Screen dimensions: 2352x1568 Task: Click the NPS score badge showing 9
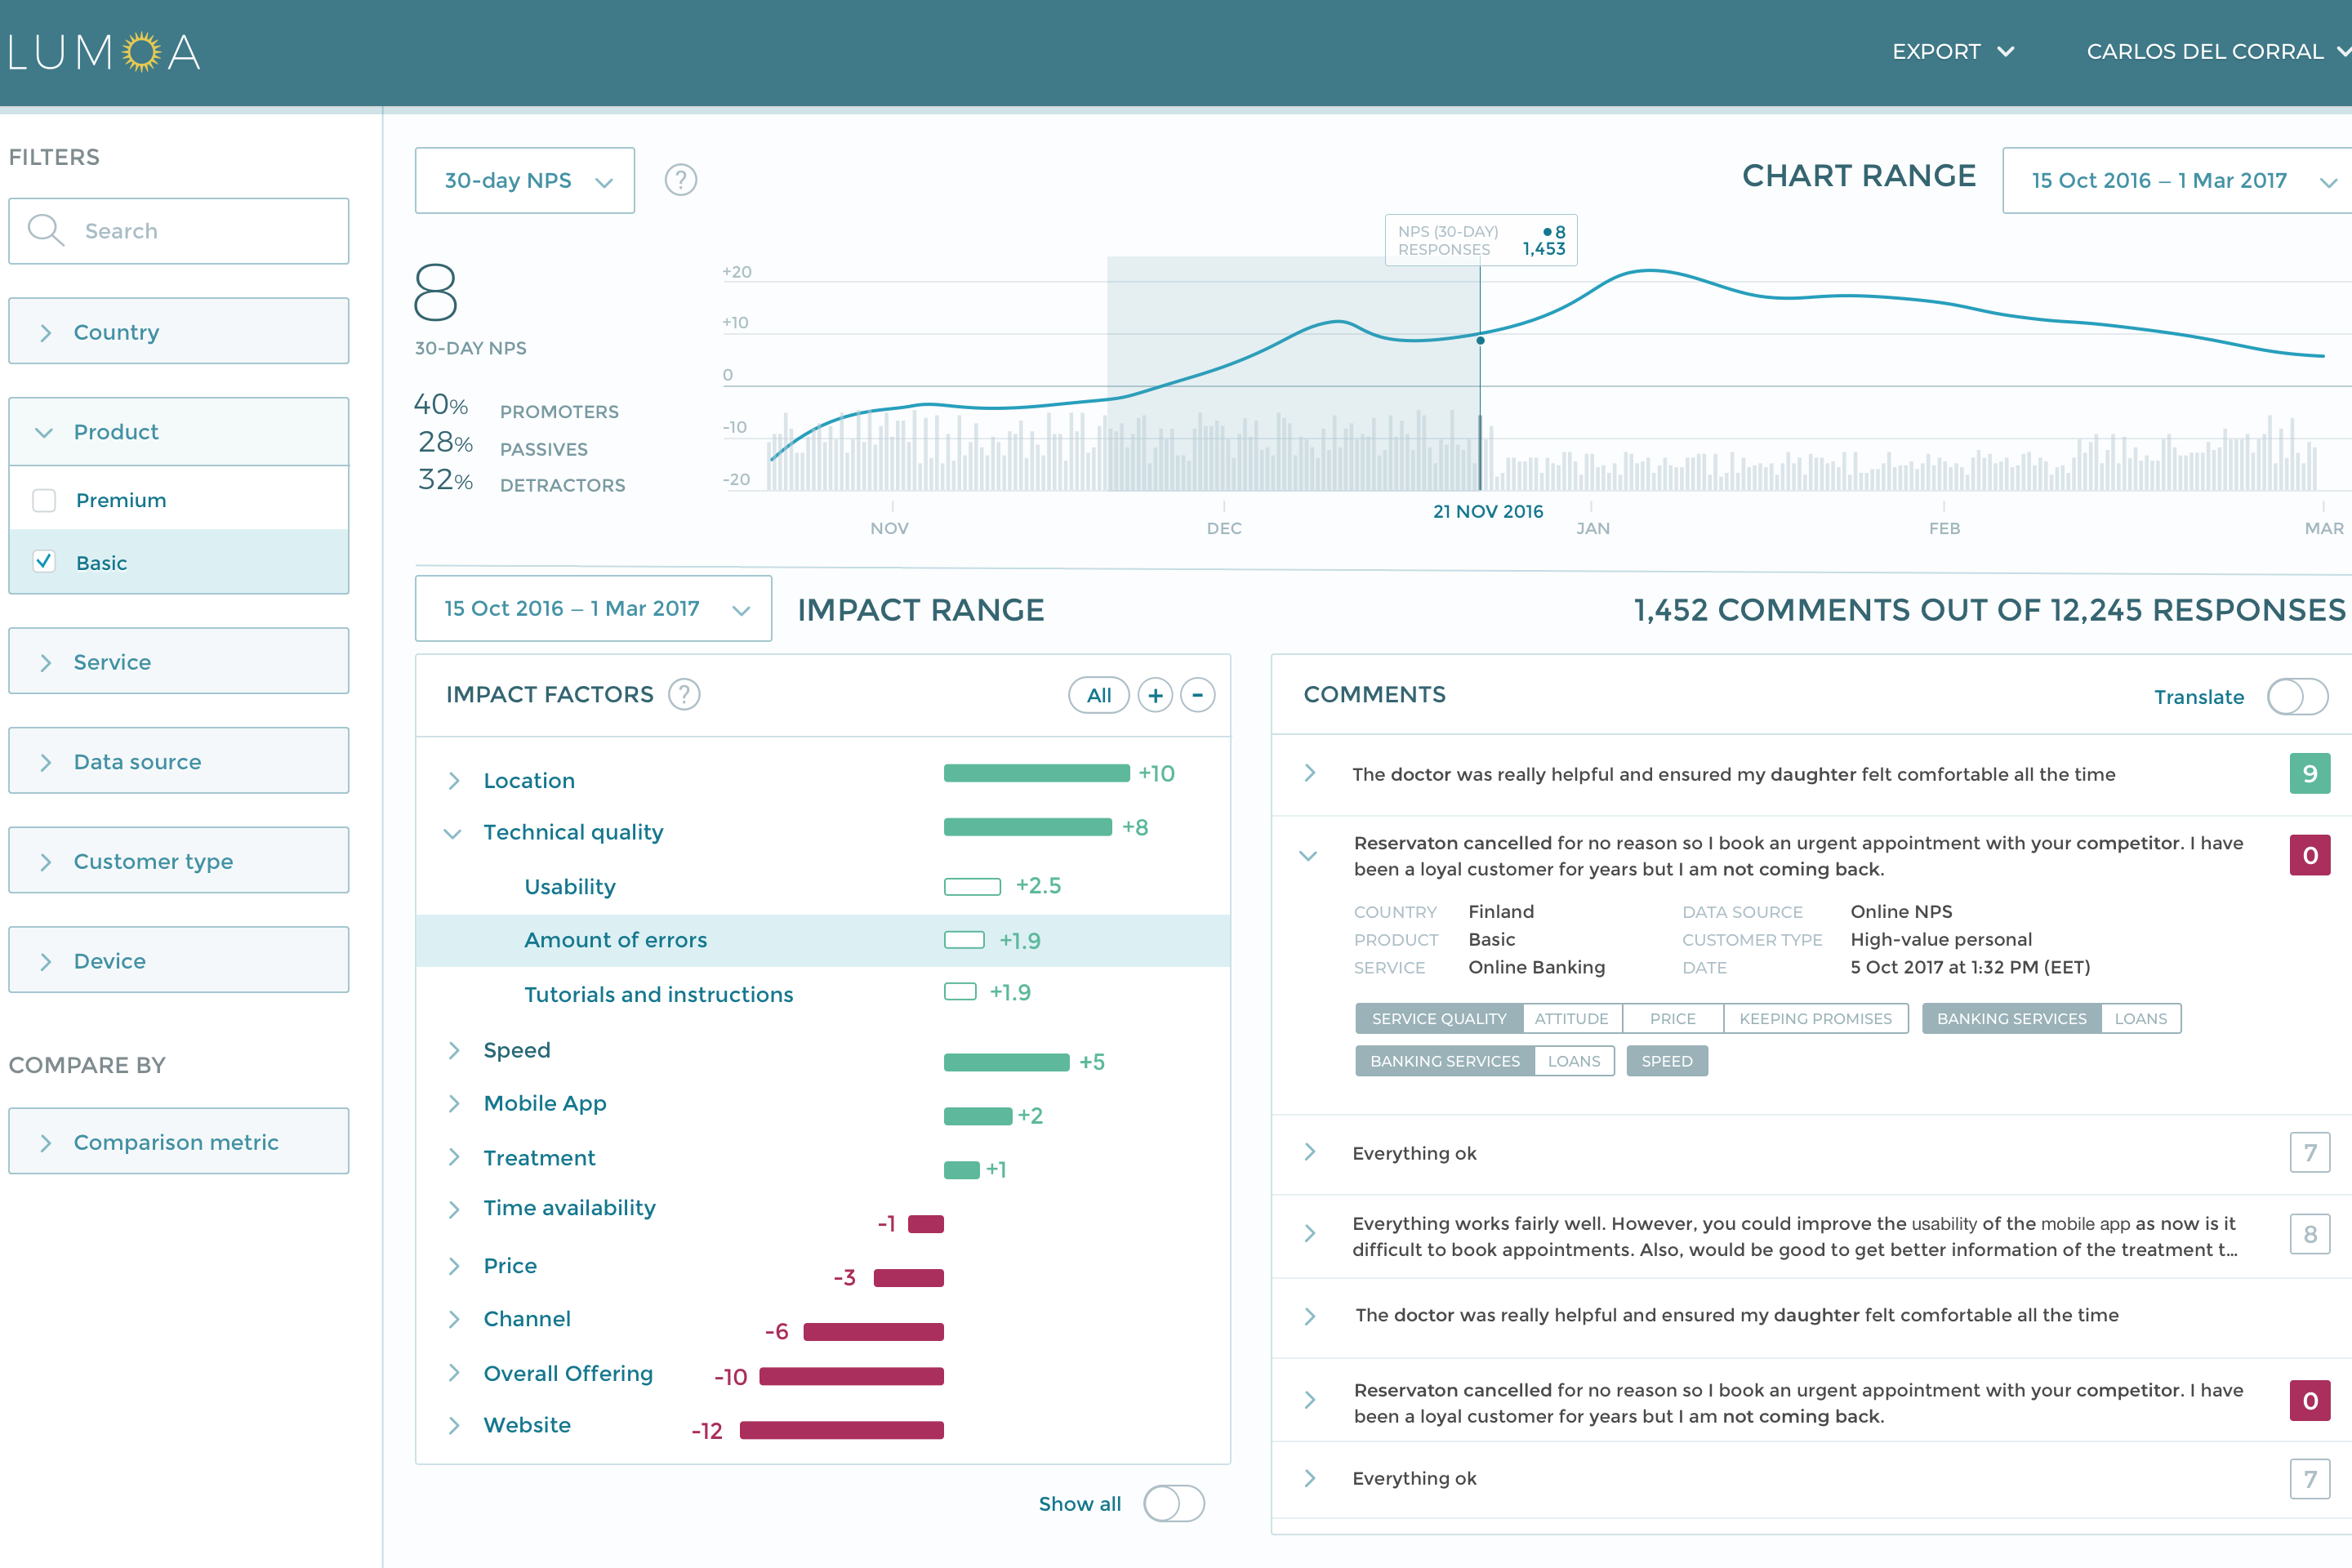click(x=2310, y=773)
